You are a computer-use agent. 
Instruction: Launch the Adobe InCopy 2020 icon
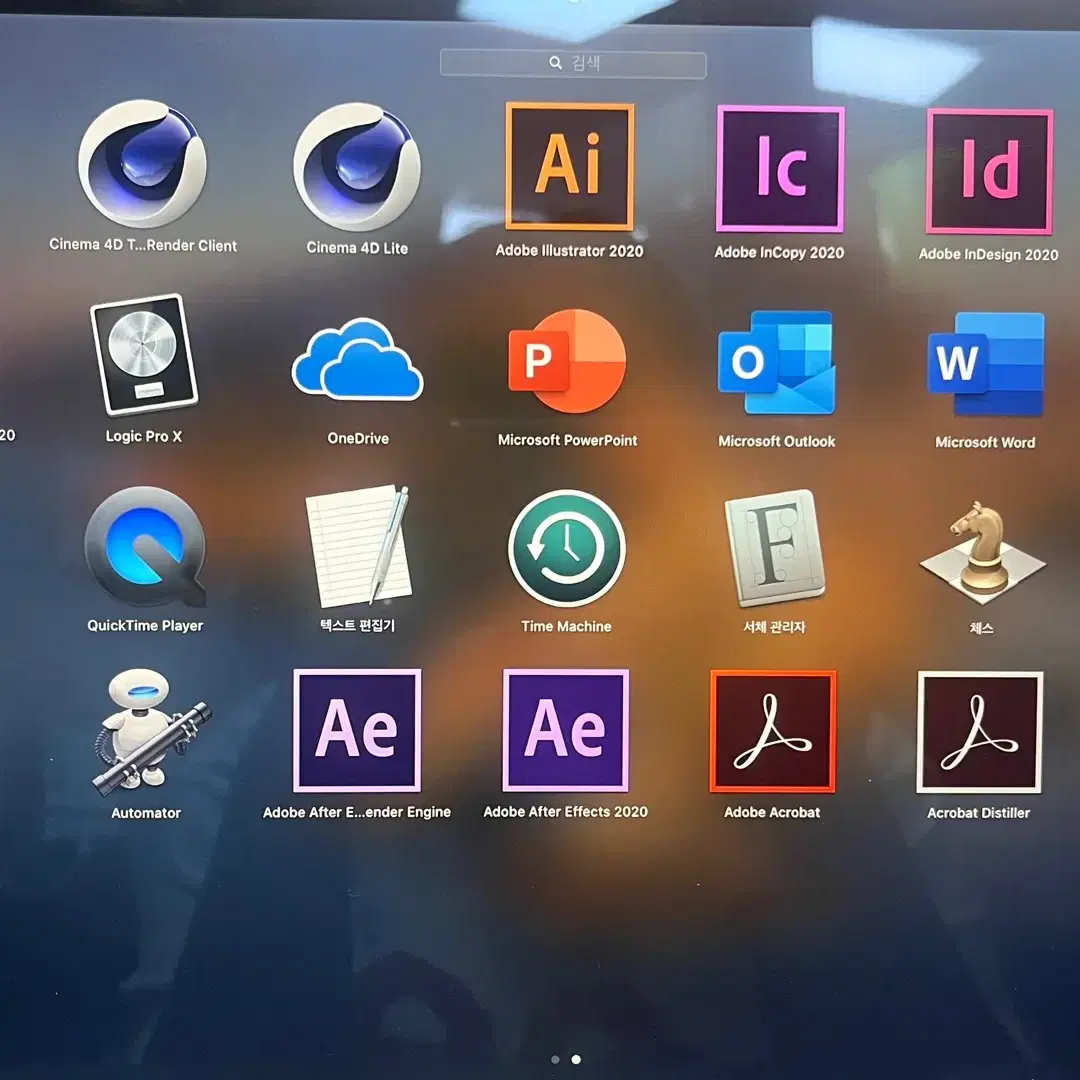click(780, 169)
